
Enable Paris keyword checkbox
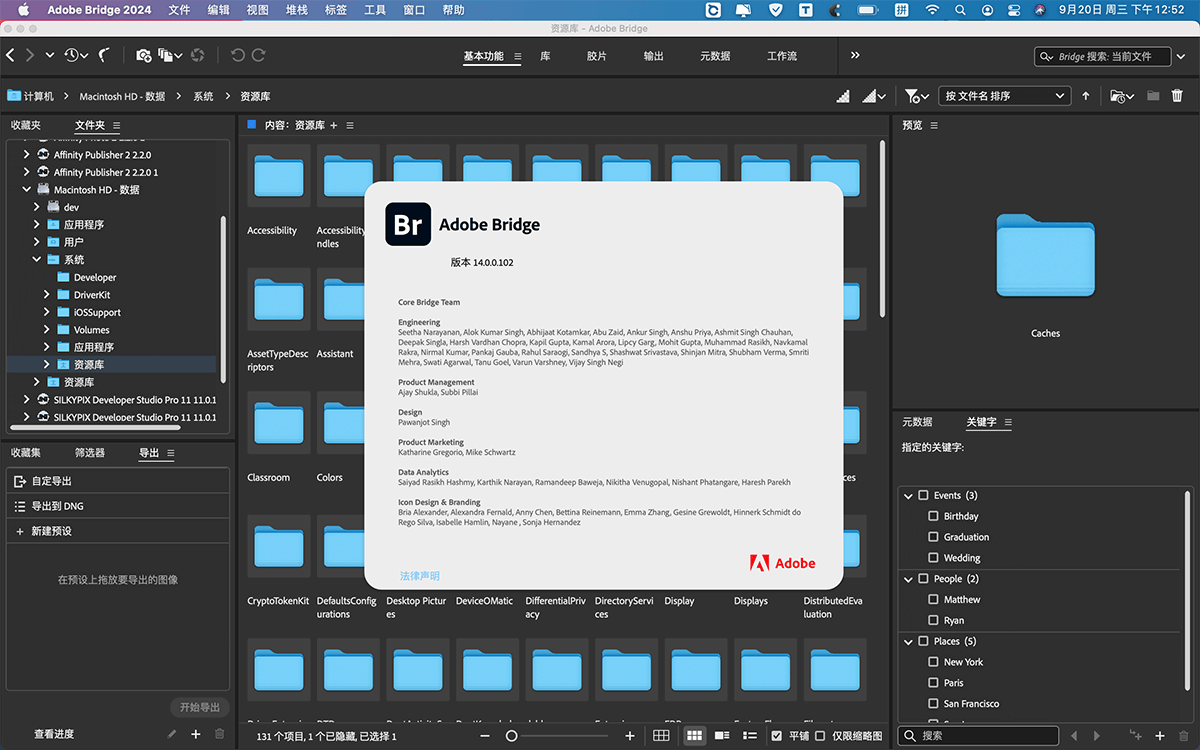(934, 683)
